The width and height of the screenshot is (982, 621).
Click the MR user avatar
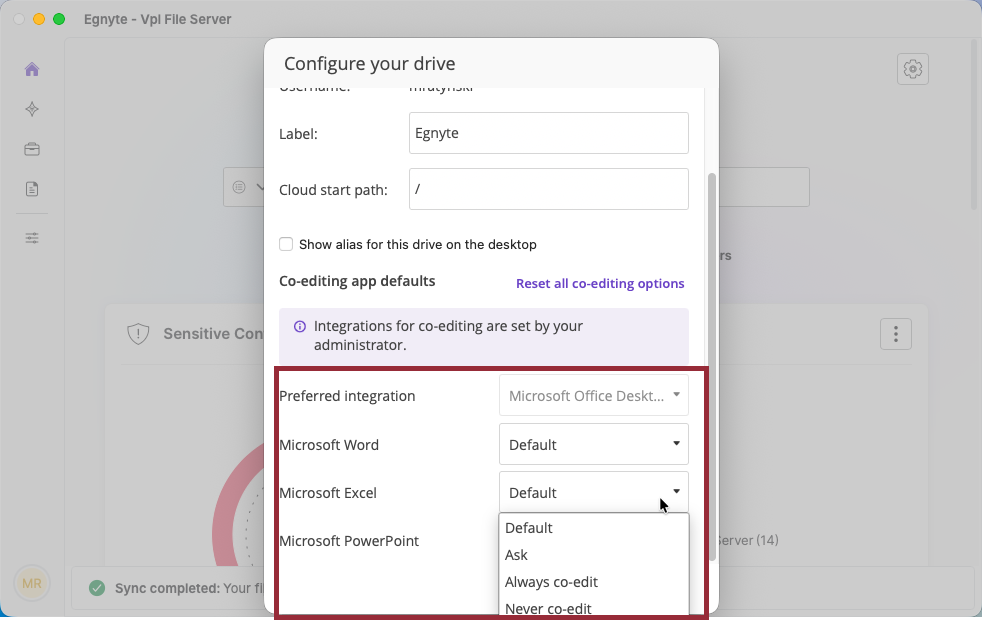(32, 583)
